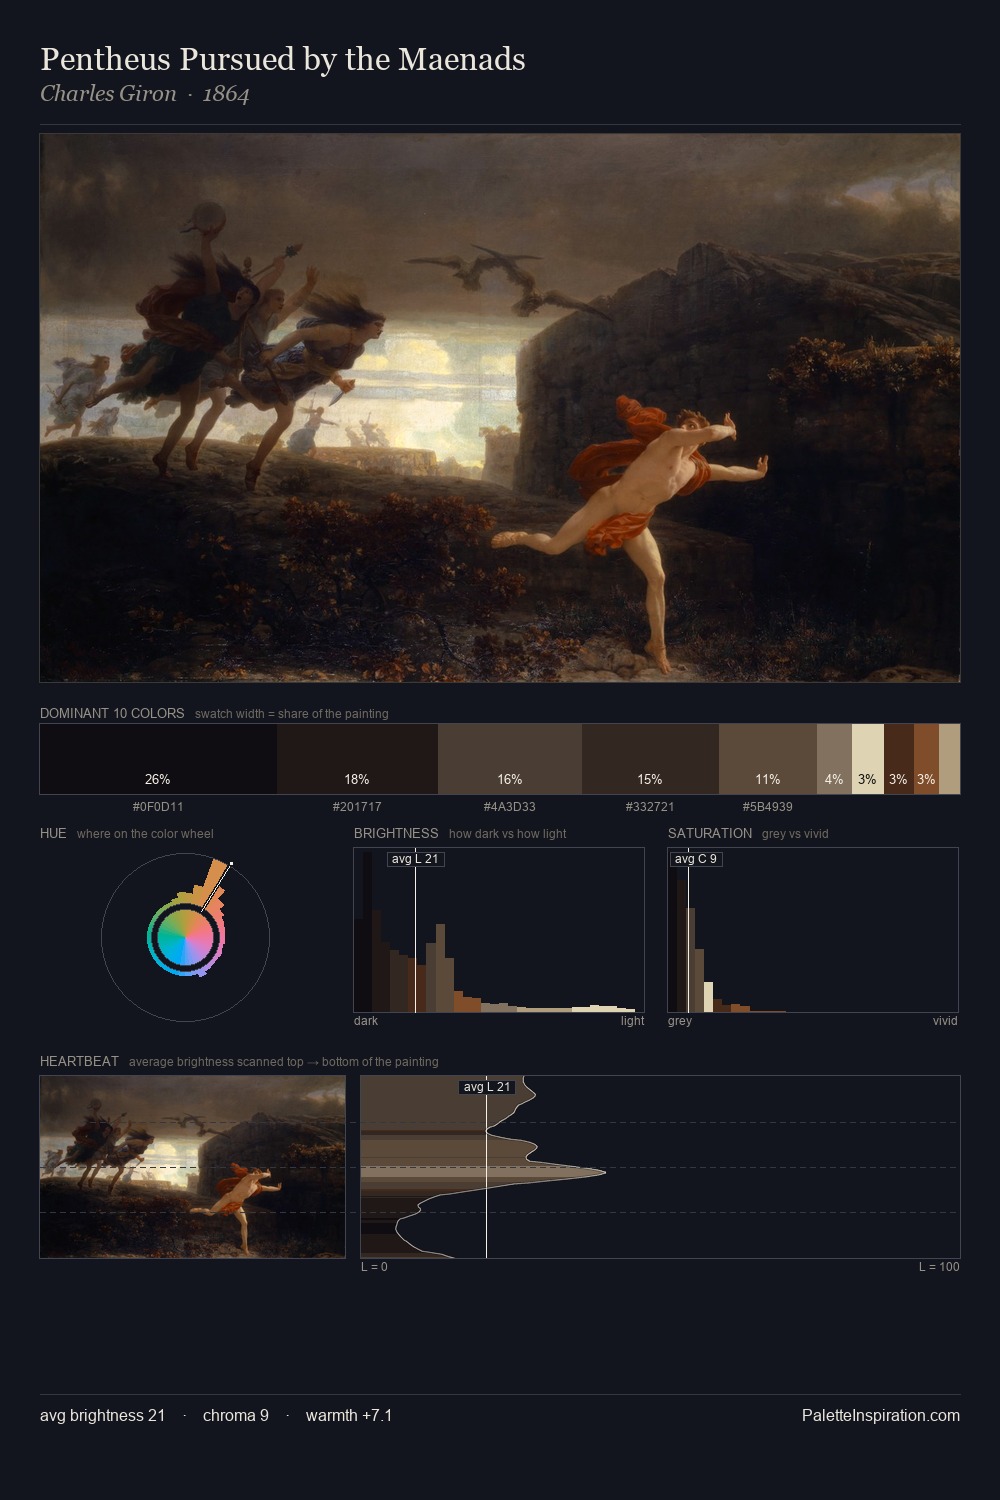Screen dimensions: 1000x1500
Task: Click the warmth +7.1 footer stat
Action: [x=349, y=1415]
